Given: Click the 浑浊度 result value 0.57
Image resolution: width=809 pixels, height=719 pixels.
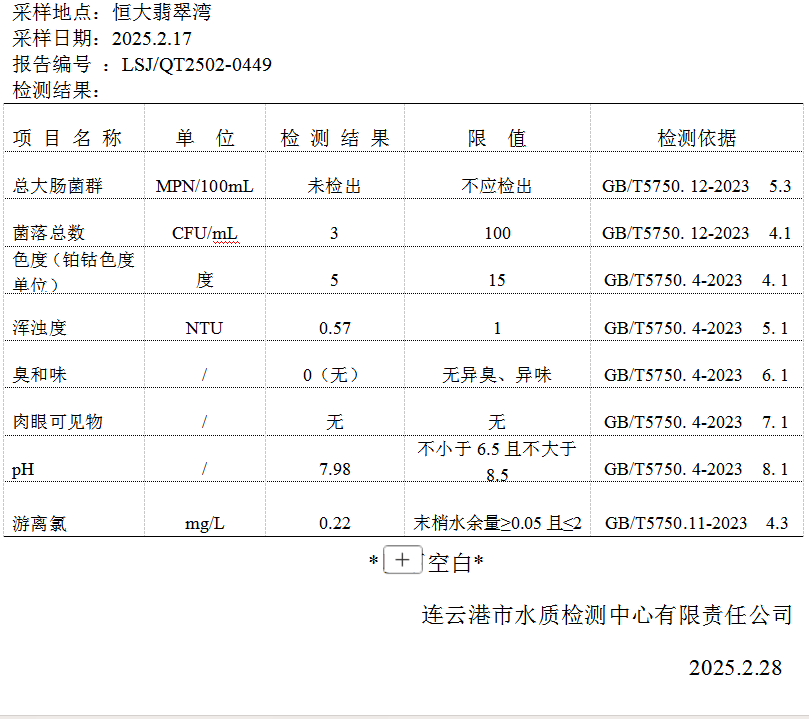Looking at the screenshot, I should pos(334,328).
